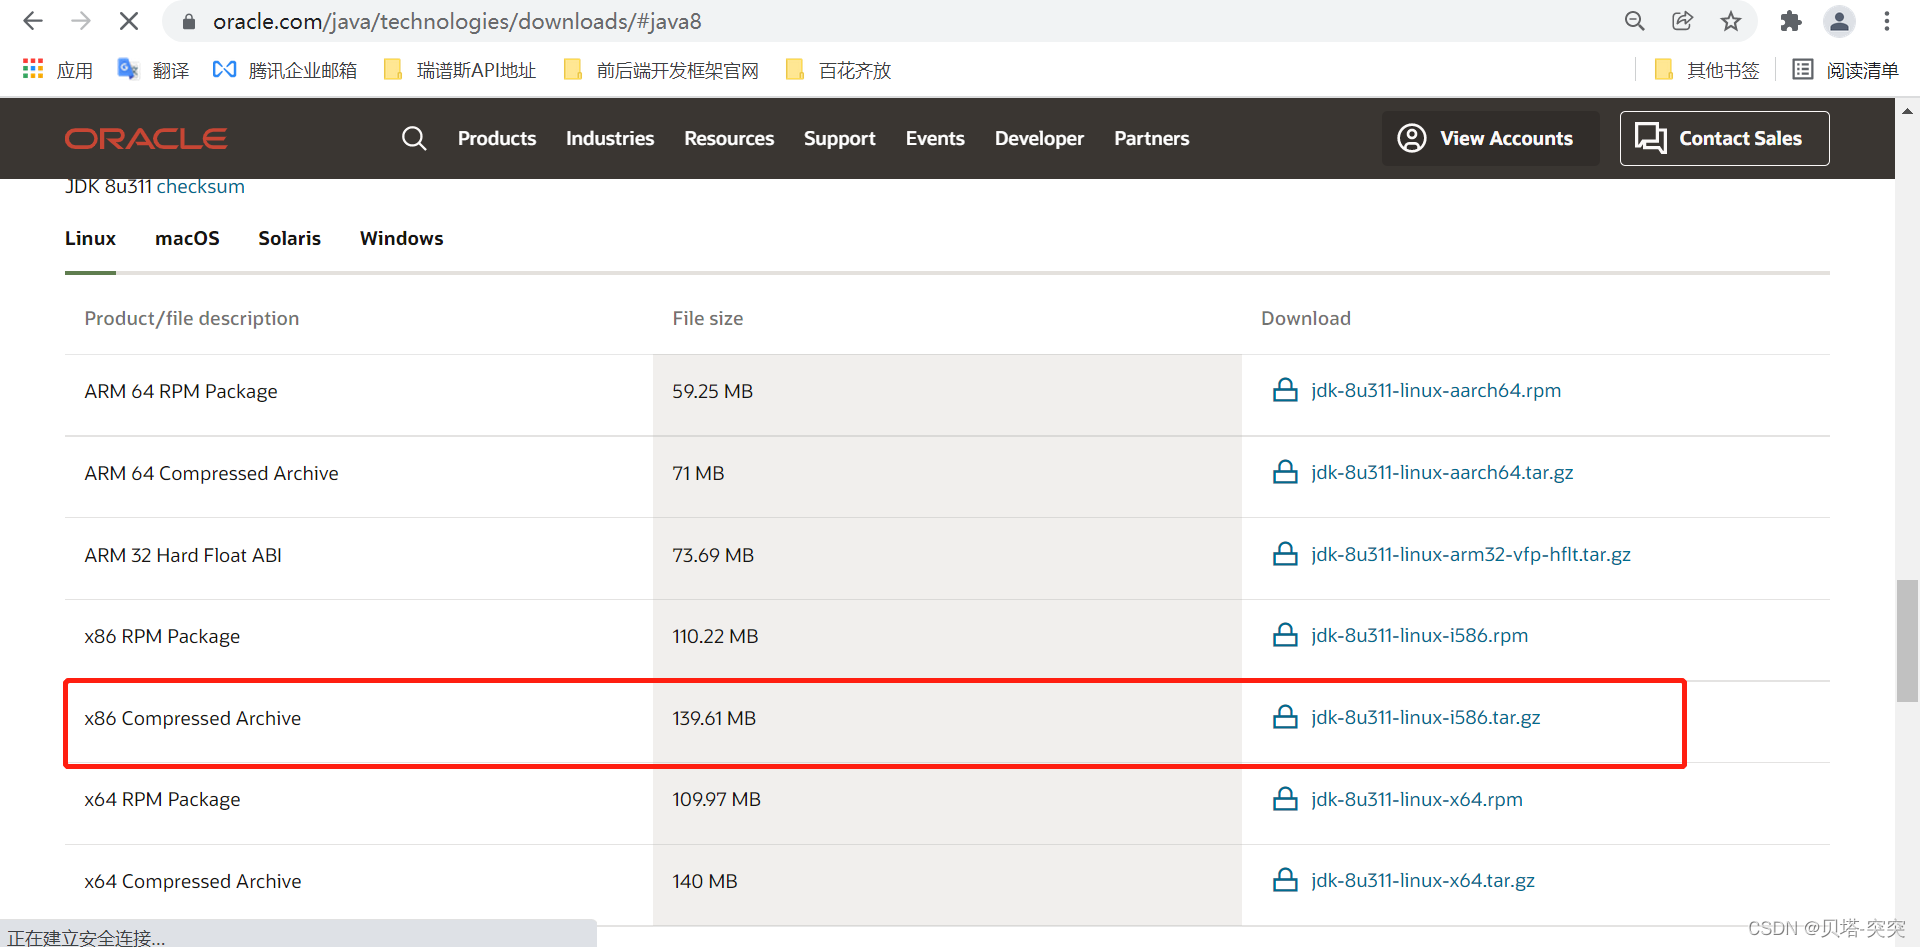Download jdk-8u311-linux-i586.rpm
Screen dimensions: 1920x947
click(1419, 635)
